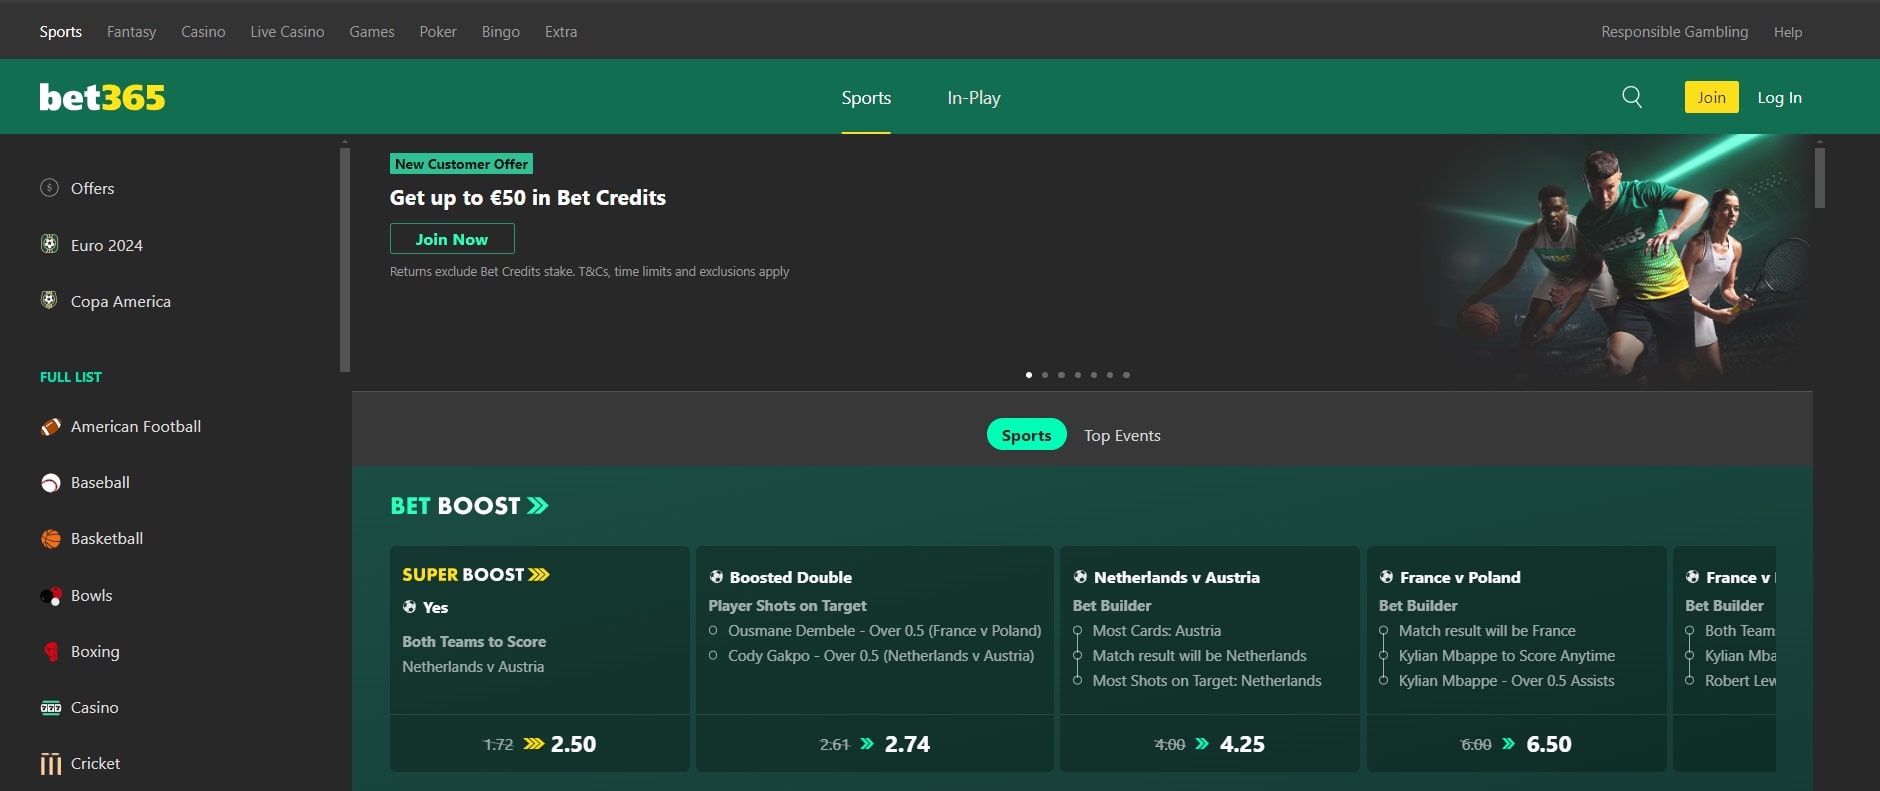Open the In-Play tab
The height and width of the screenshot is (791, 1880).
[973, 98]
